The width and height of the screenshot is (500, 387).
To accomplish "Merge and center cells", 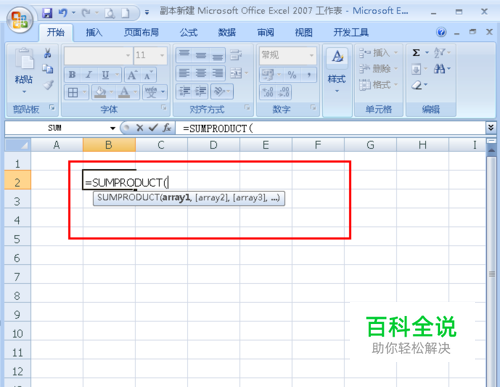I will coord(236,73).
